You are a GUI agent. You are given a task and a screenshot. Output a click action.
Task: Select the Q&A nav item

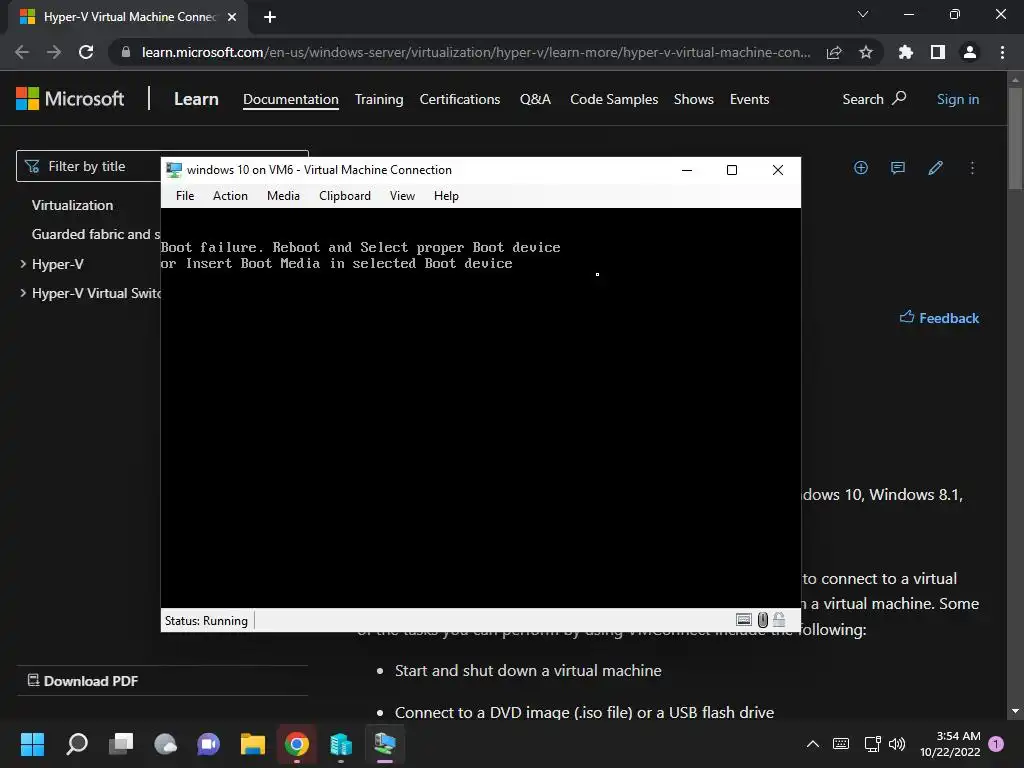535,99
